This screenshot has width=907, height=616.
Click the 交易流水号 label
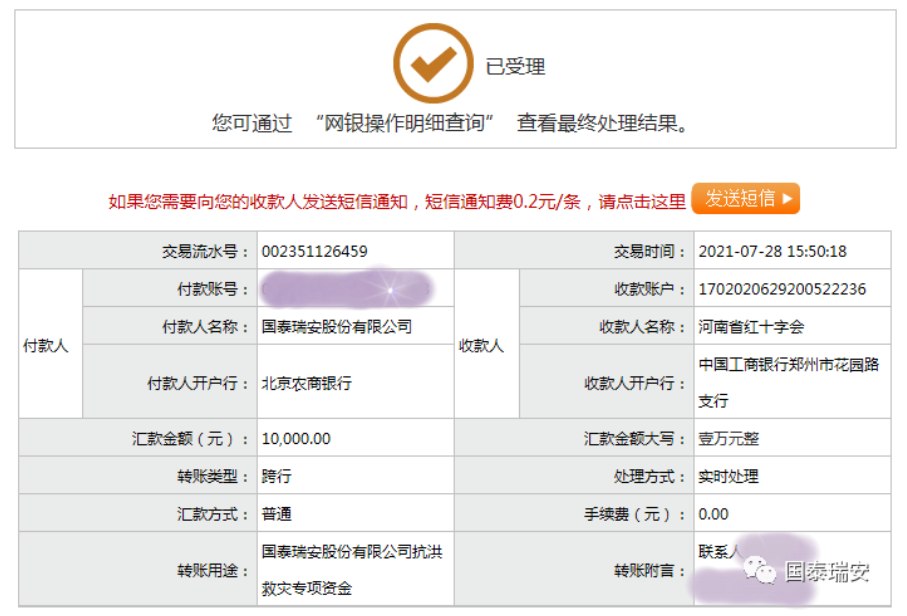tap(205, 251)
